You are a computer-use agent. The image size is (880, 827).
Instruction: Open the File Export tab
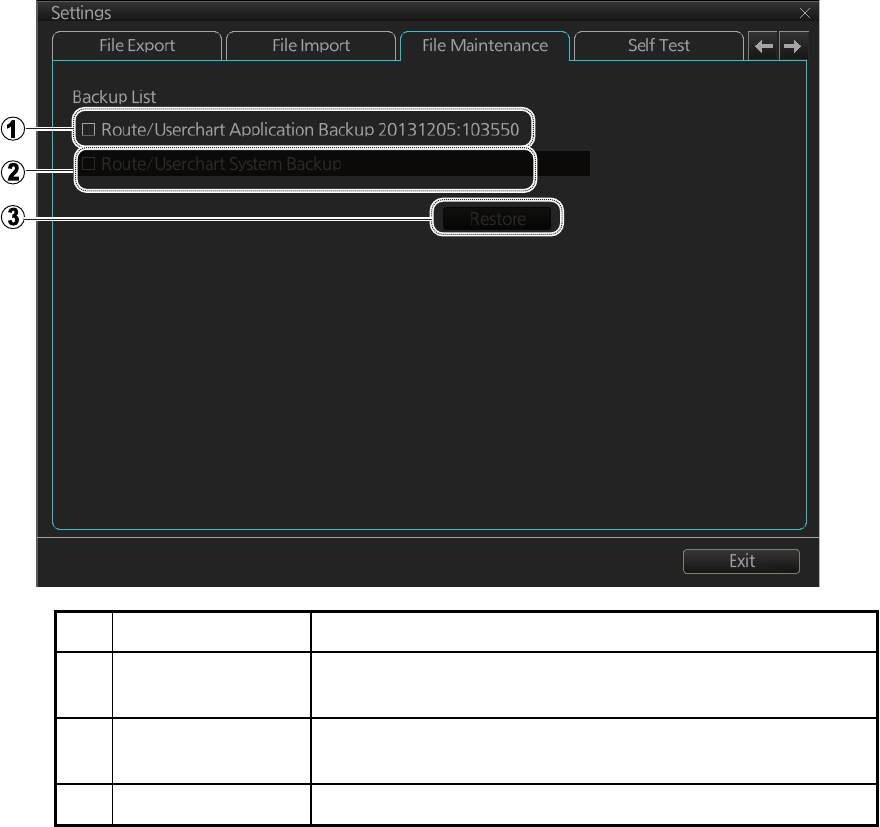pyautogui.click(x=137, y=45)
